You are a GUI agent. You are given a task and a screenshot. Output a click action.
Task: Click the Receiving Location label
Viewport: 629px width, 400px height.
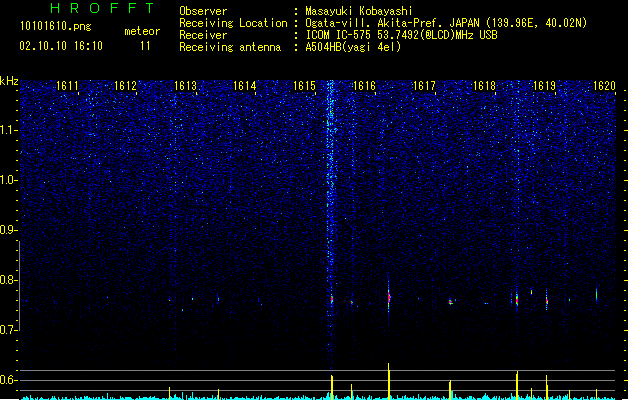coord(233,23)
